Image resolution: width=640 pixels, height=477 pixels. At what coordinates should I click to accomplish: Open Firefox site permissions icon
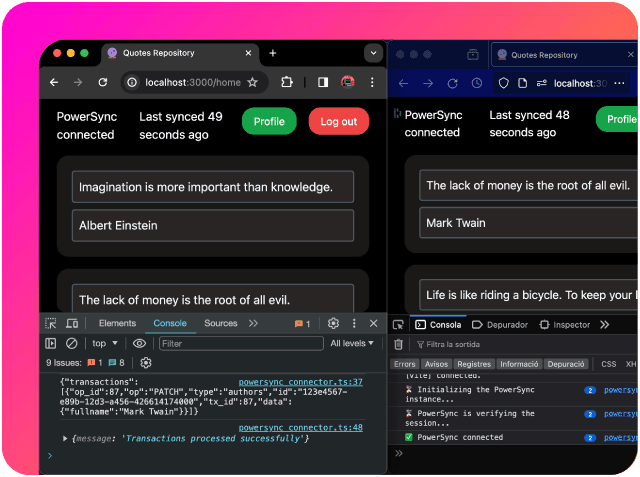[542, 84]
